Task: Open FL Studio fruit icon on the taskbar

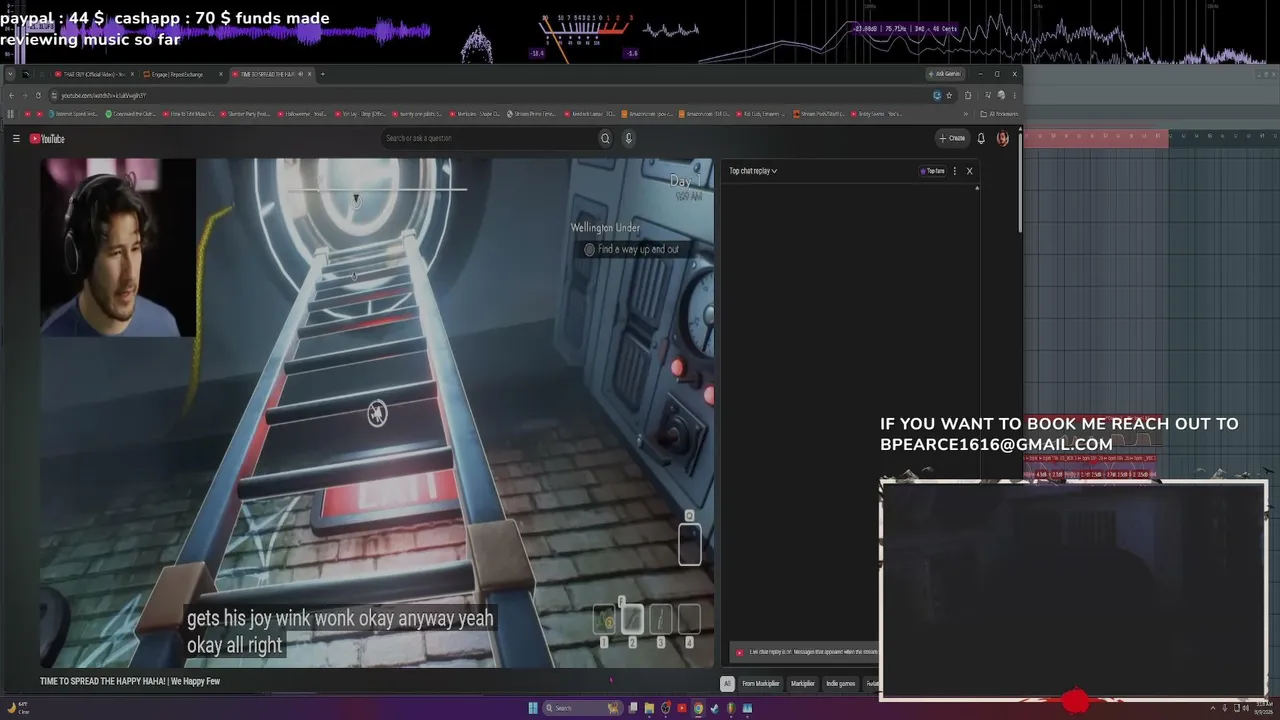Action: point(731,708)
